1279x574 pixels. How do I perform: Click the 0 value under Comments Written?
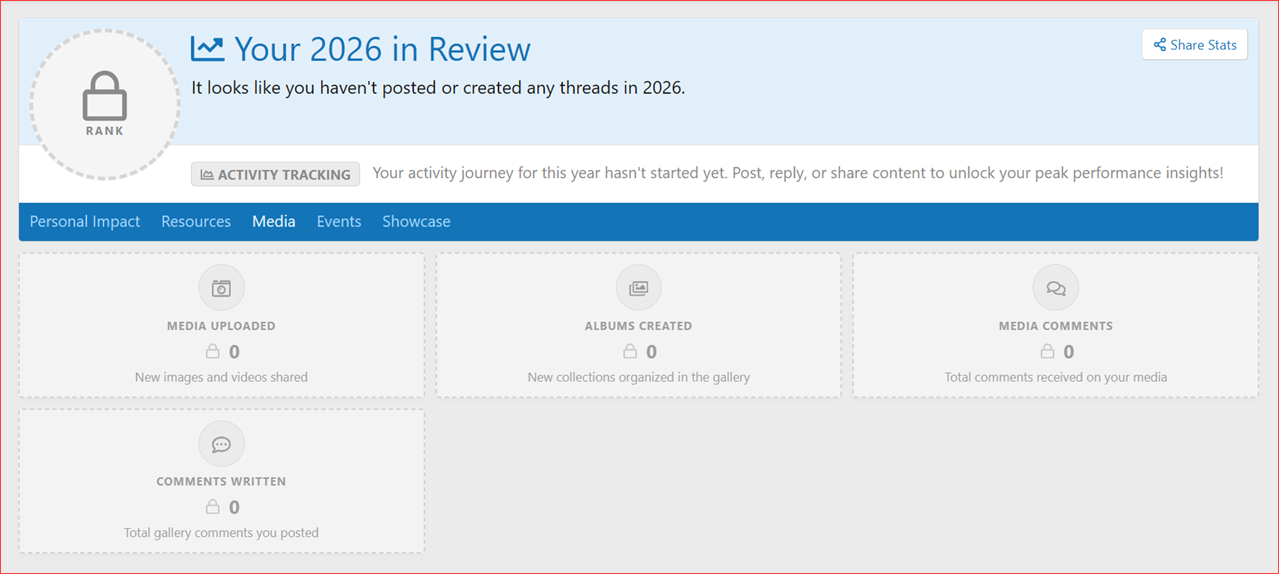coord(234,507)
